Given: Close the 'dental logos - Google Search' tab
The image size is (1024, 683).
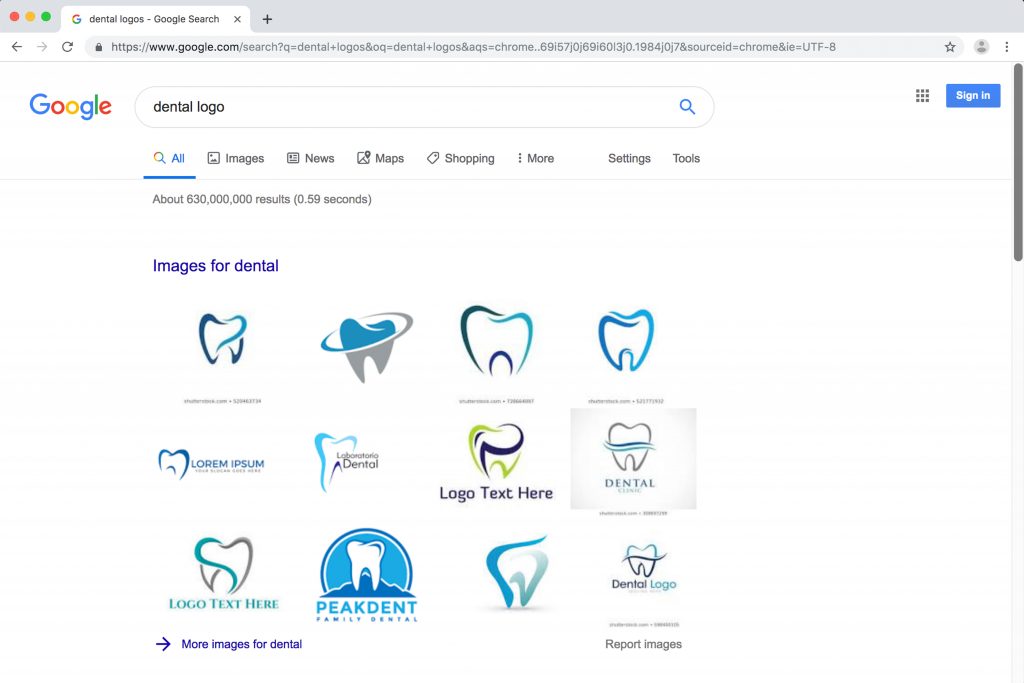Looking at the screenshot, I should tap(237, 19).
